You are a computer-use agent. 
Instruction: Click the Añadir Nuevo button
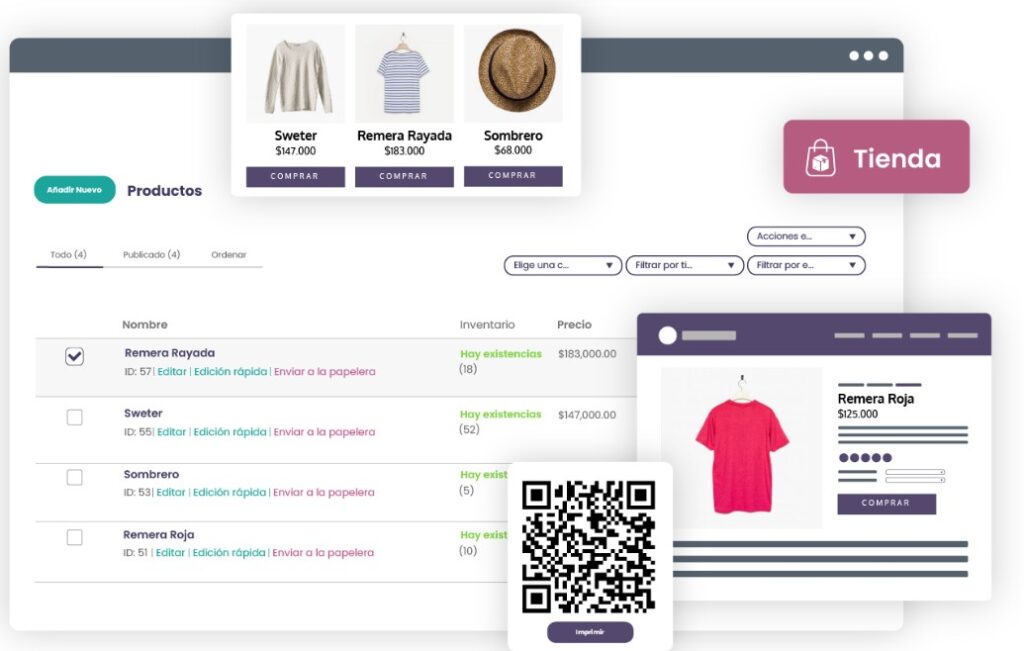tap(74, 190)
